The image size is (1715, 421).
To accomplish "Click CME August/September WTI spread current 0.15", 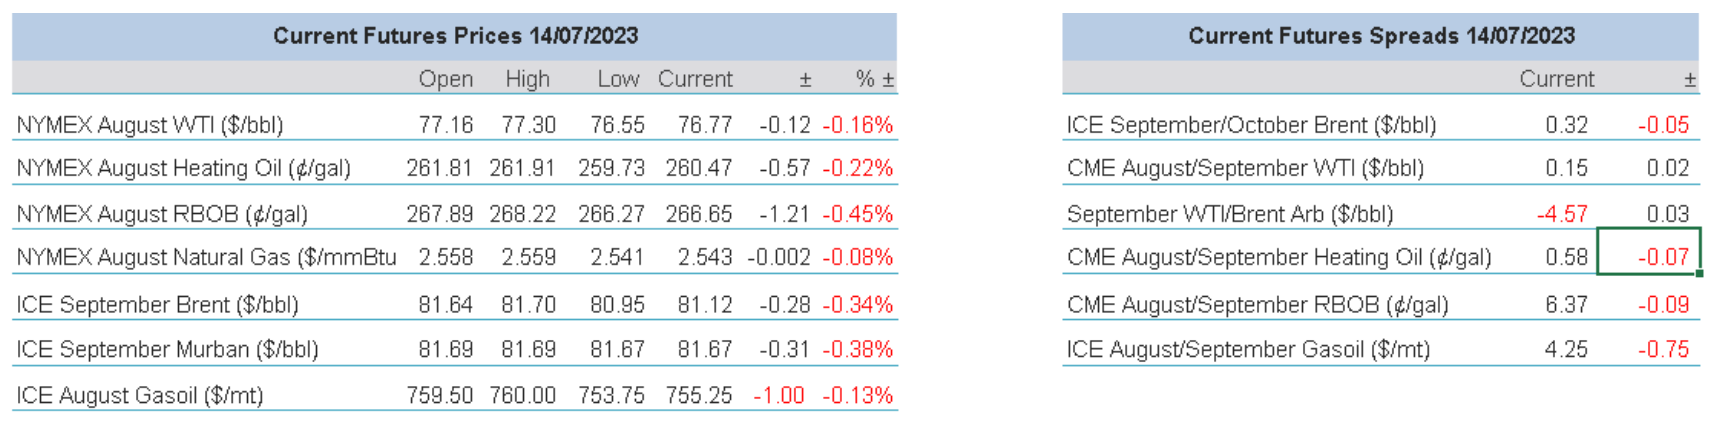I will tap(1566, 168).
